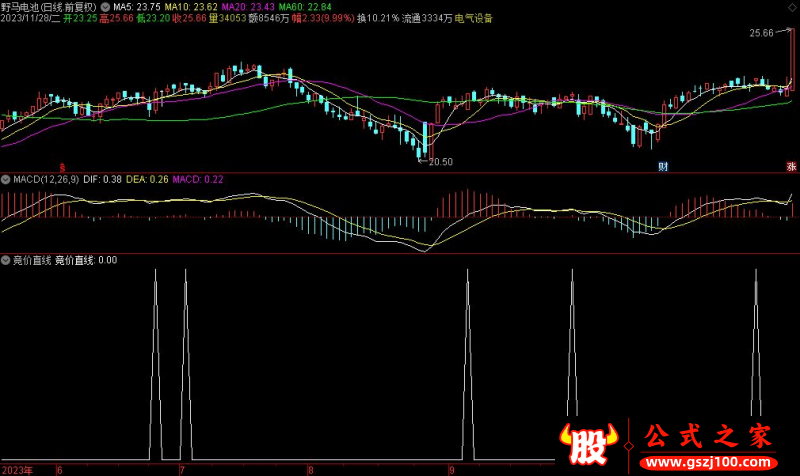Select the MA5: 23.75 label
This screenshot has width=800, height=476.
click(137, 7)
